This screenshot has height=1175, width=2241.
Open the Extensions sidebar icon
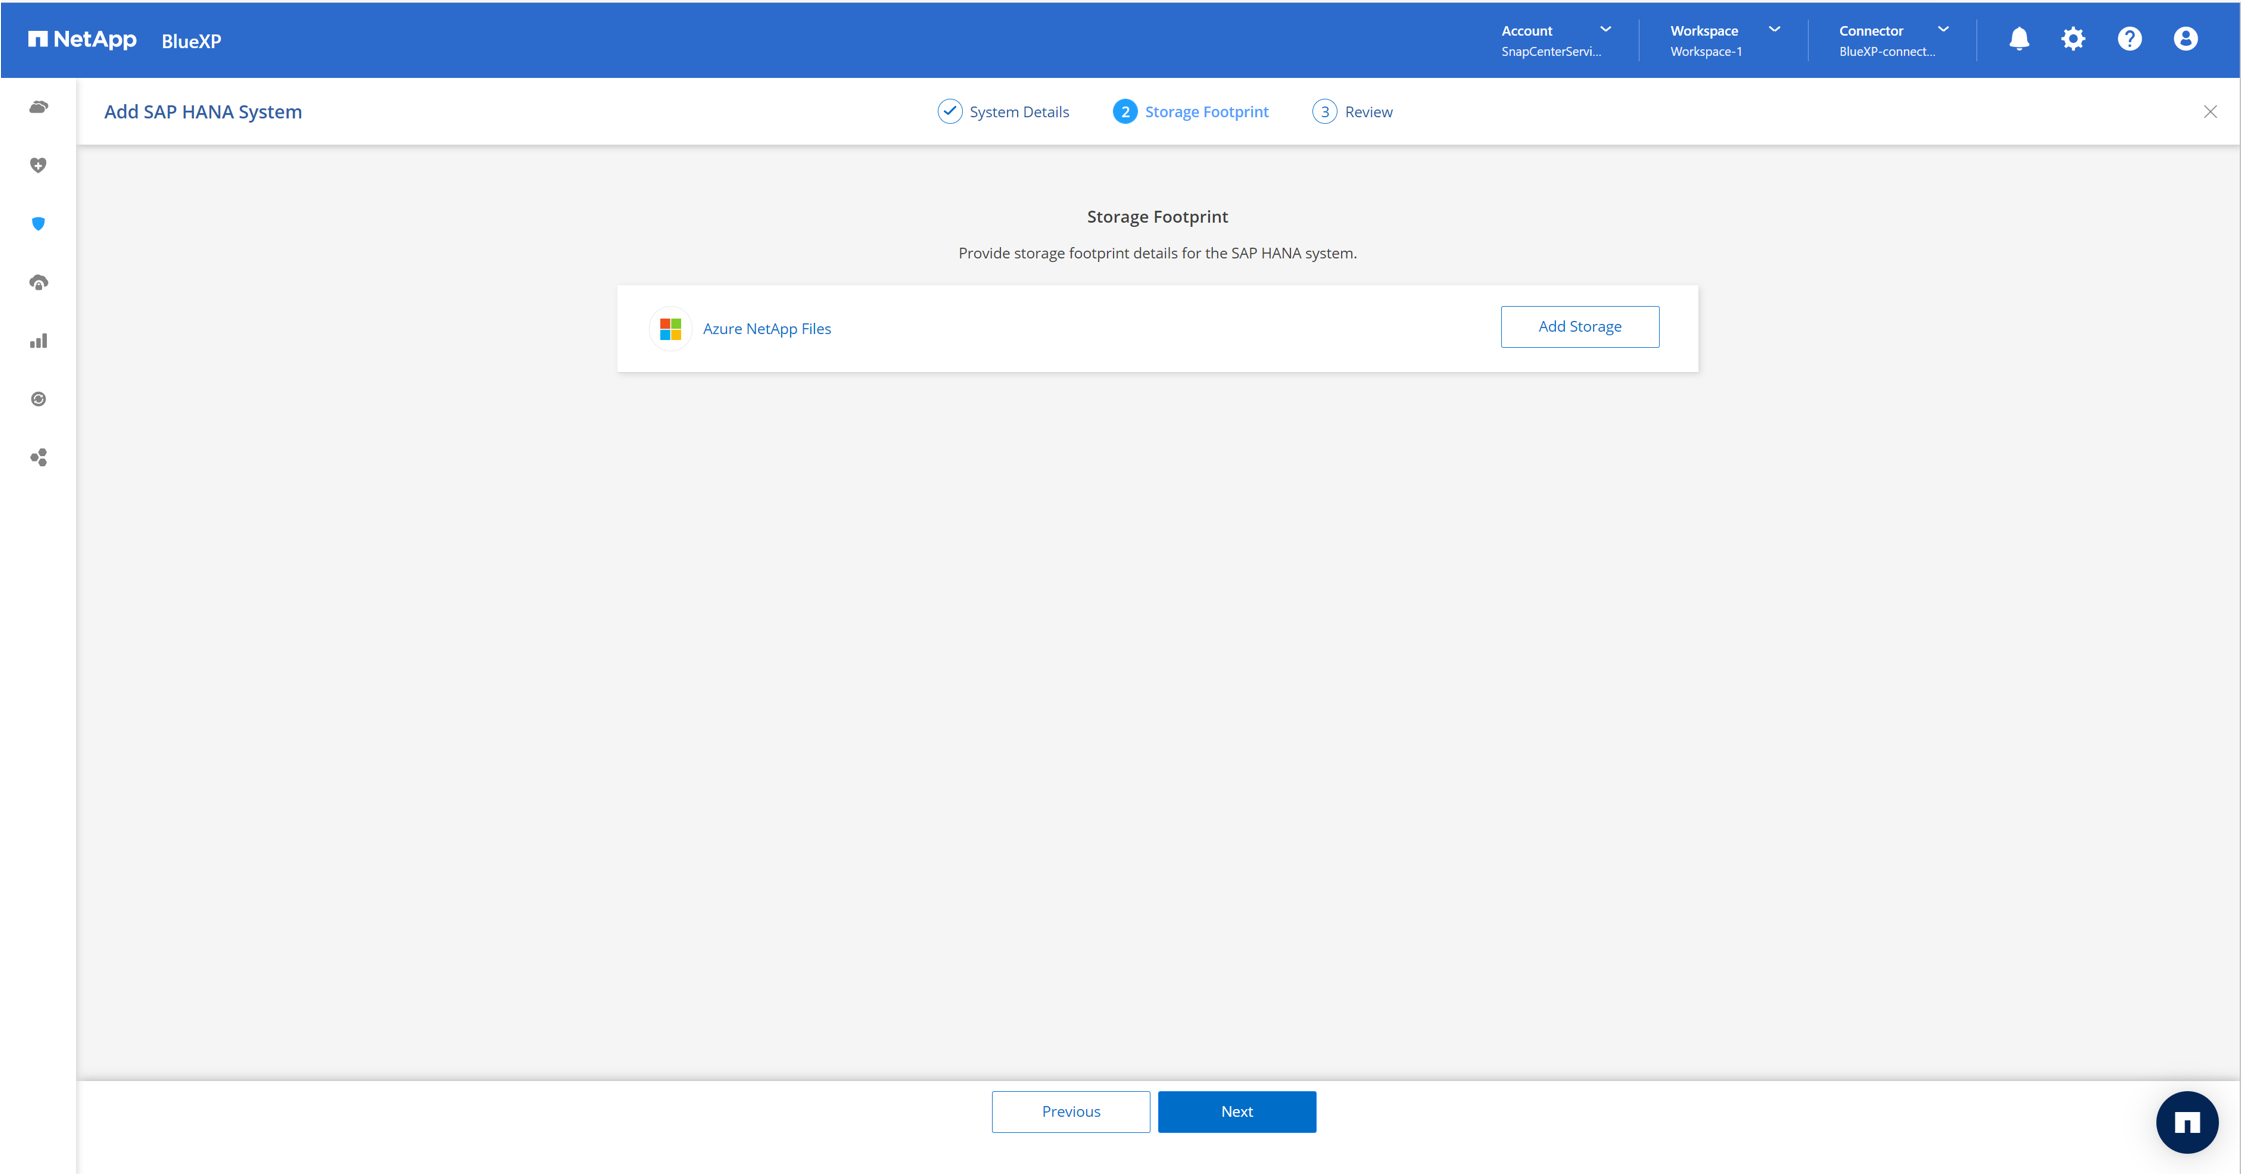(38, 458)
